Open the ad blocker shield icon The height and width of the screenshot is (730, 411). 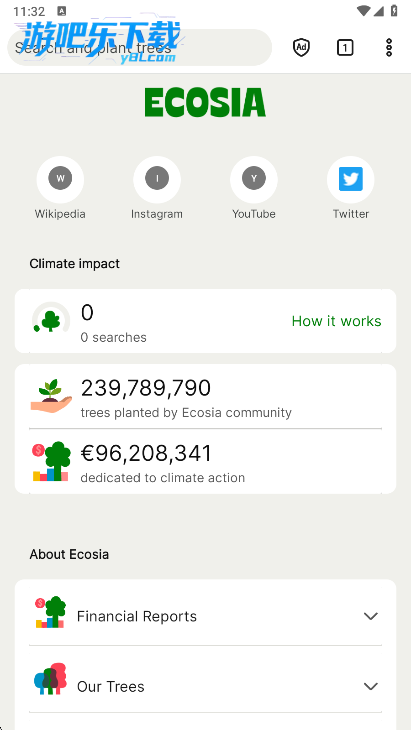point(301,47)
